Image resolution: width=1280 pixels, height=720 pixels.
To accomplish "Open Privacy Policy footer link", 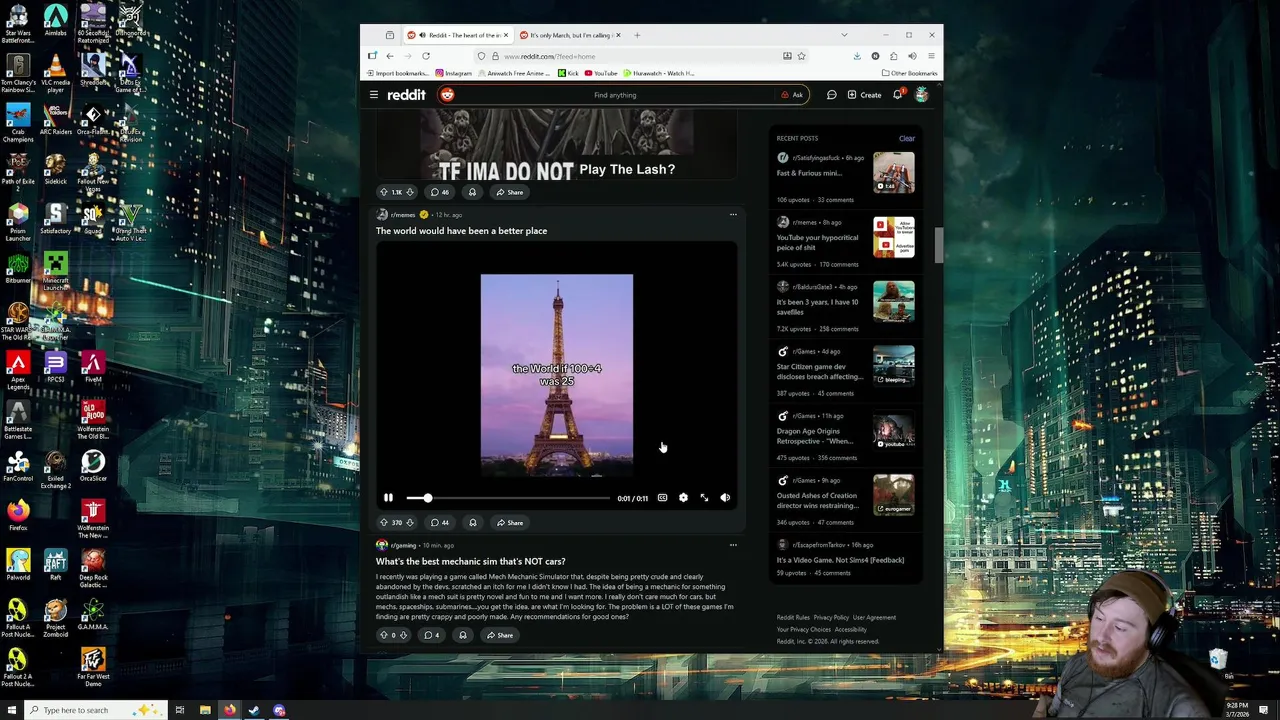I will point(831,617).
